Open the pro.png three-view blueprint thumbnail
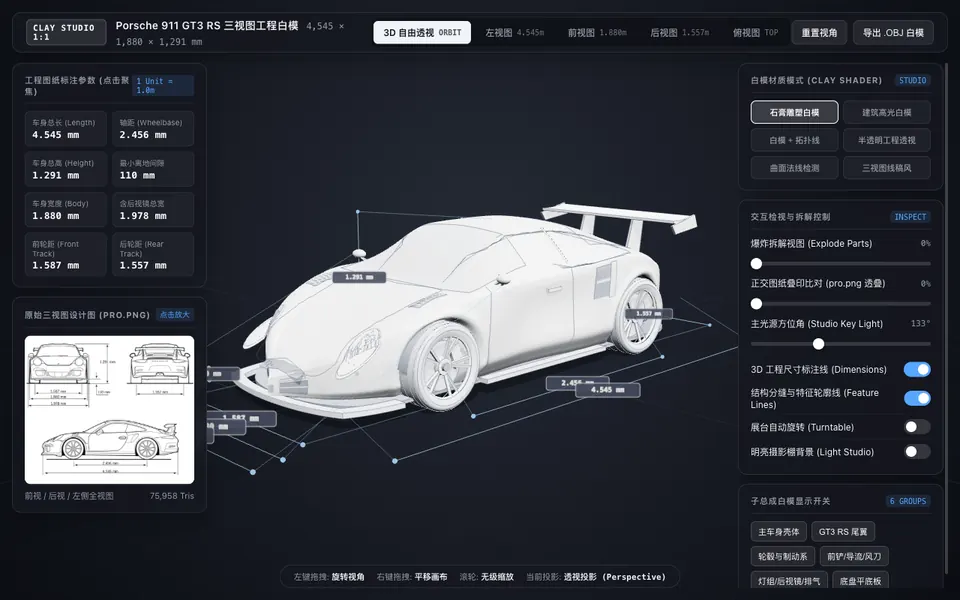 tap(110, 410)
